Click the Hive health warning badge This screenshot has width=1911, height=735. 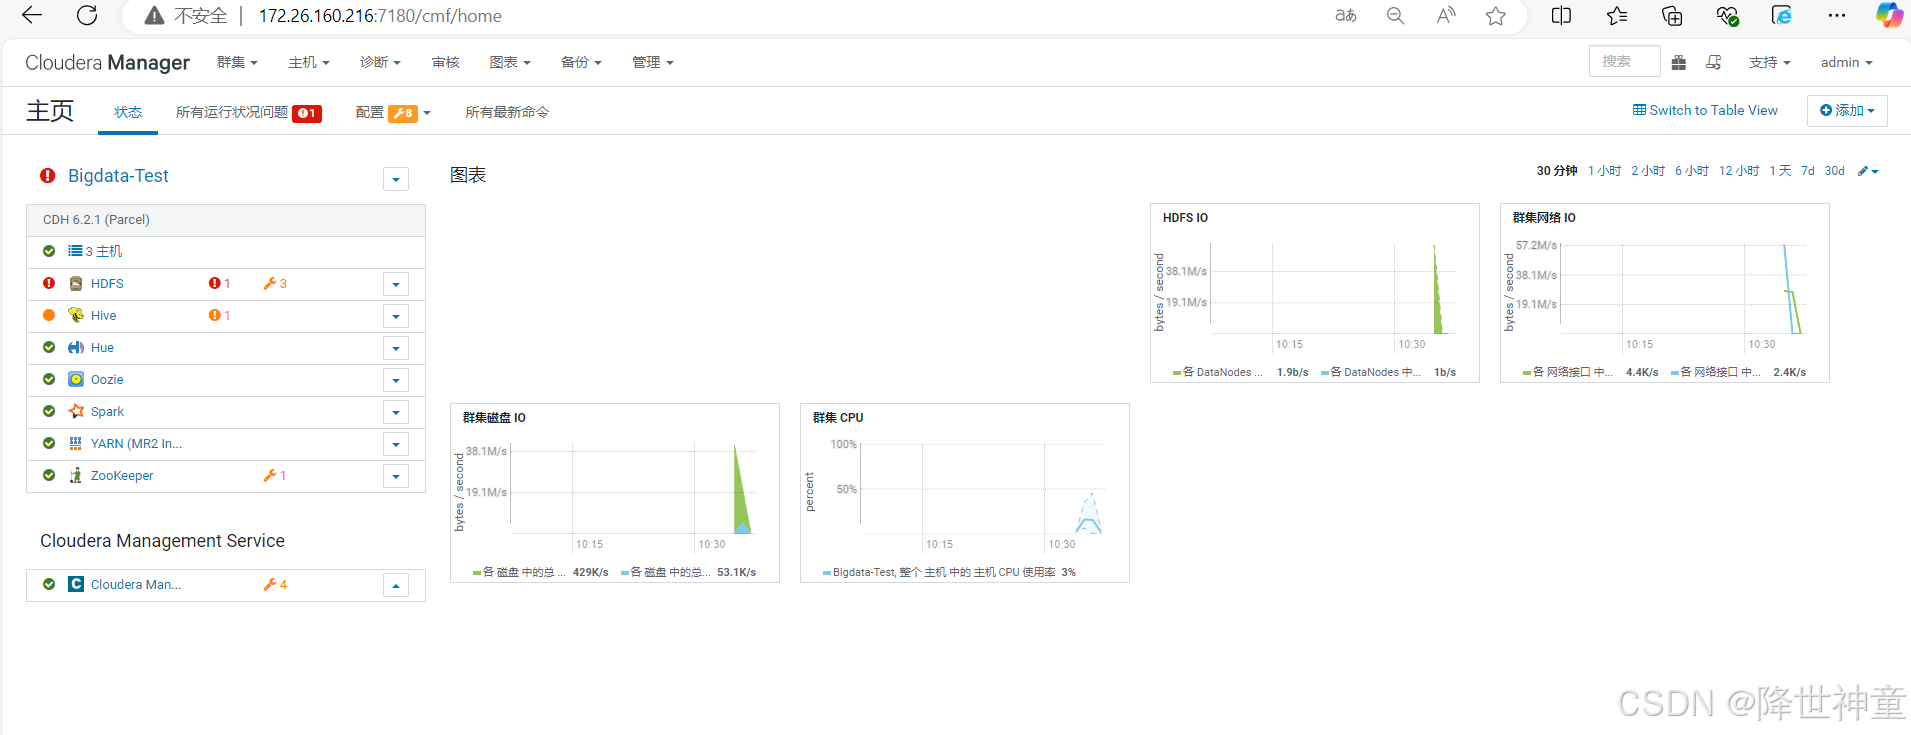(x=219, y=315)
